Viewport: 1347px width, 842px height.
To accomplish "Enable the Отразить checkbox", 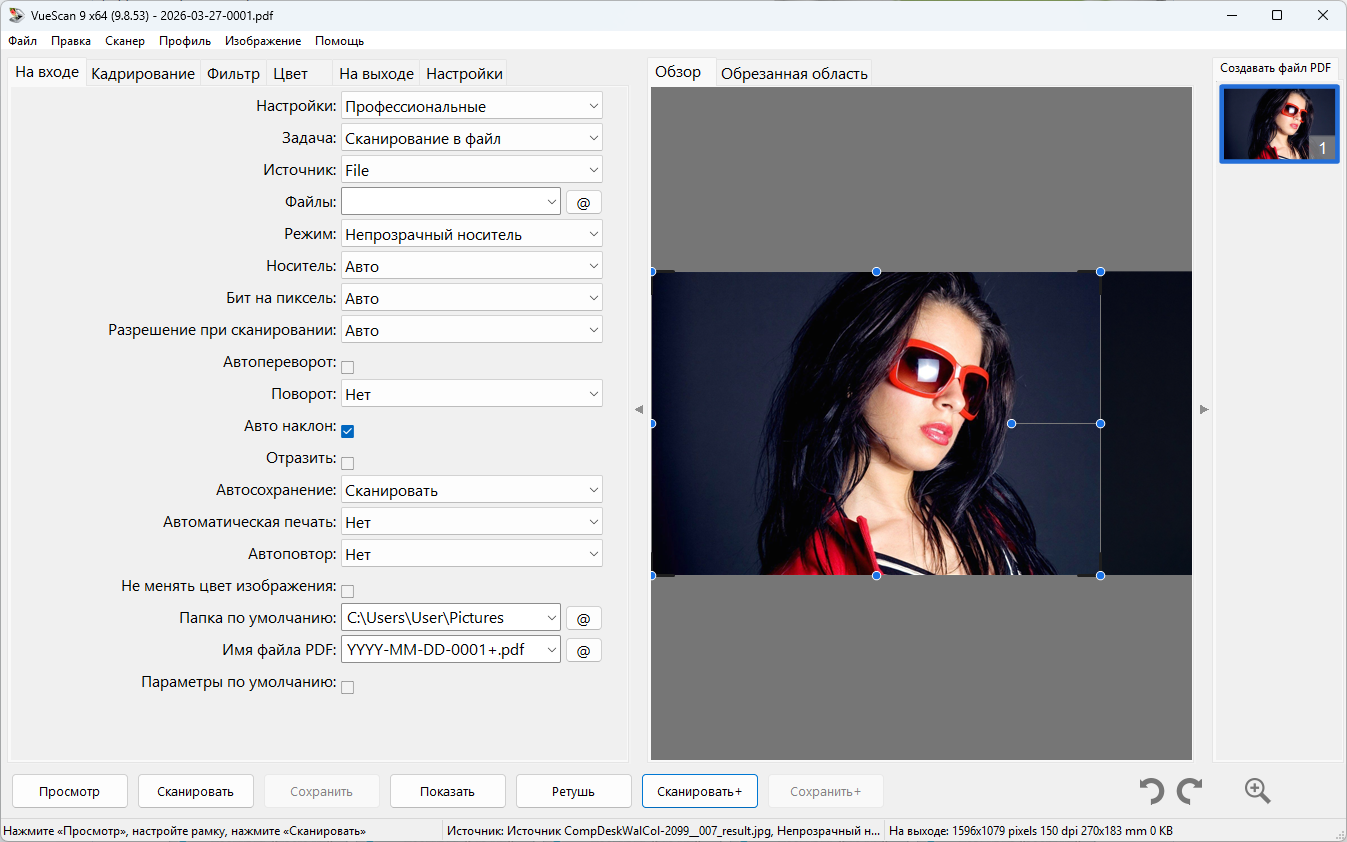I will coord(348,463).
